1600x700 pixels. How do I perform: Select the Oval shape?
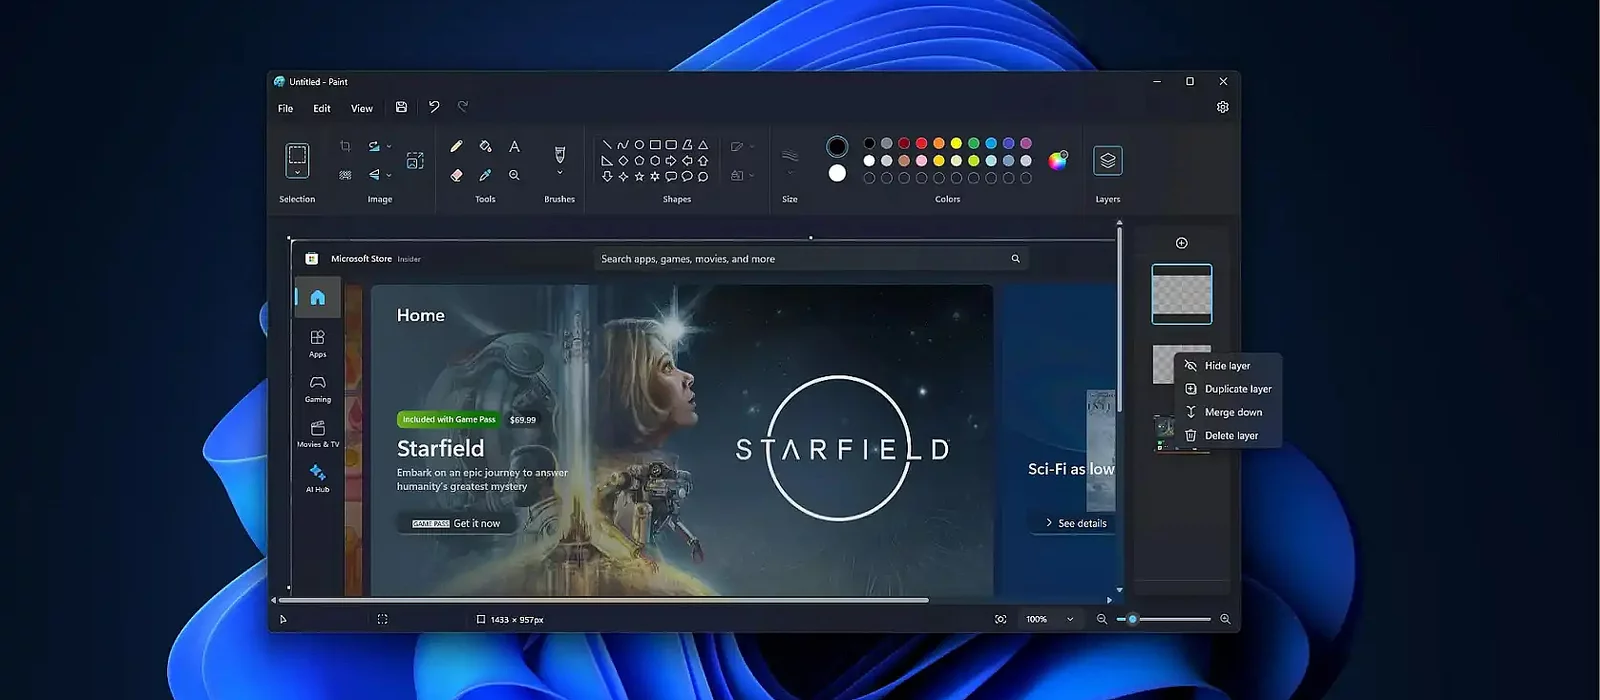(639, 144)
